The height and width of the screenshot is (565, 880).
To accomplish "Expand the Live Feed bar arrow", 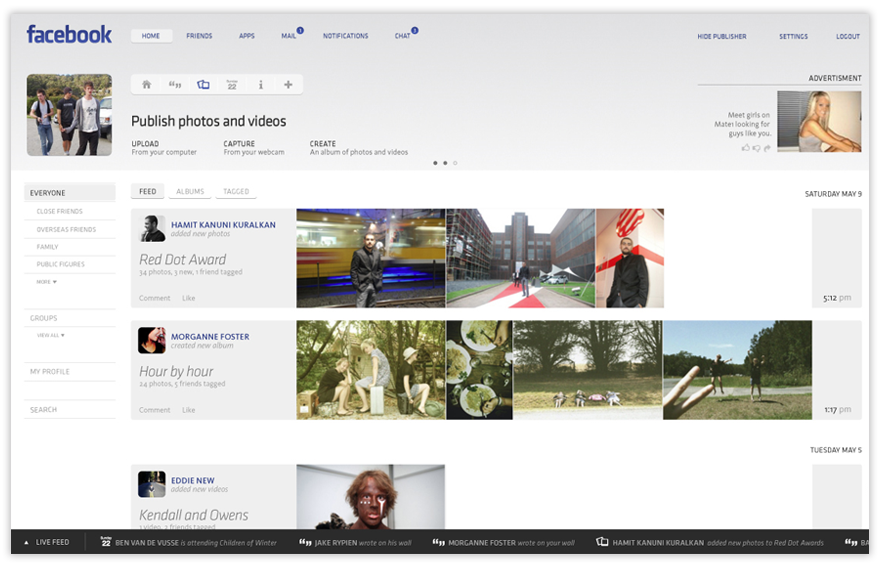I will point(26,543).
